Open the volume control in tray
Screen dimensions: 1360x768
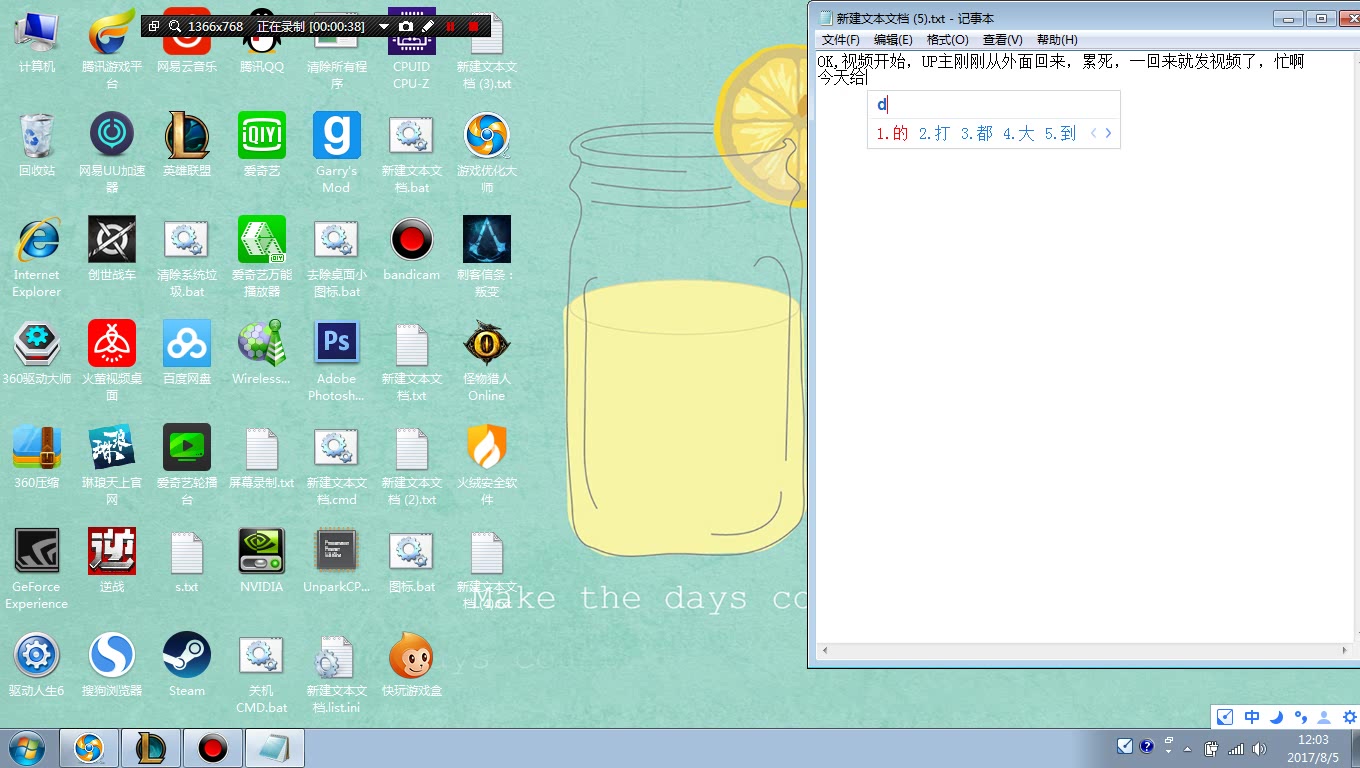coord(1259,748)
